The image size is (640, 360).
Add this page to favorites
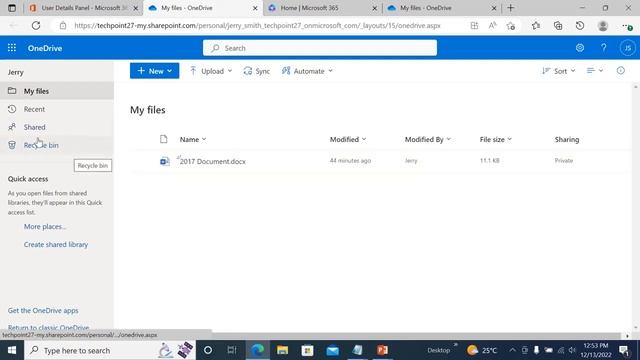point(511,26)
